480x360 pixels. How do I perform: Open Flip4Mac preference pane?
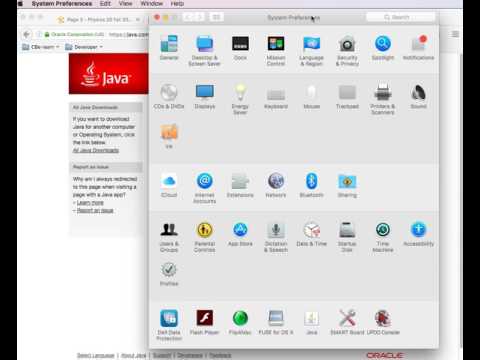click(x=240, y=322)
